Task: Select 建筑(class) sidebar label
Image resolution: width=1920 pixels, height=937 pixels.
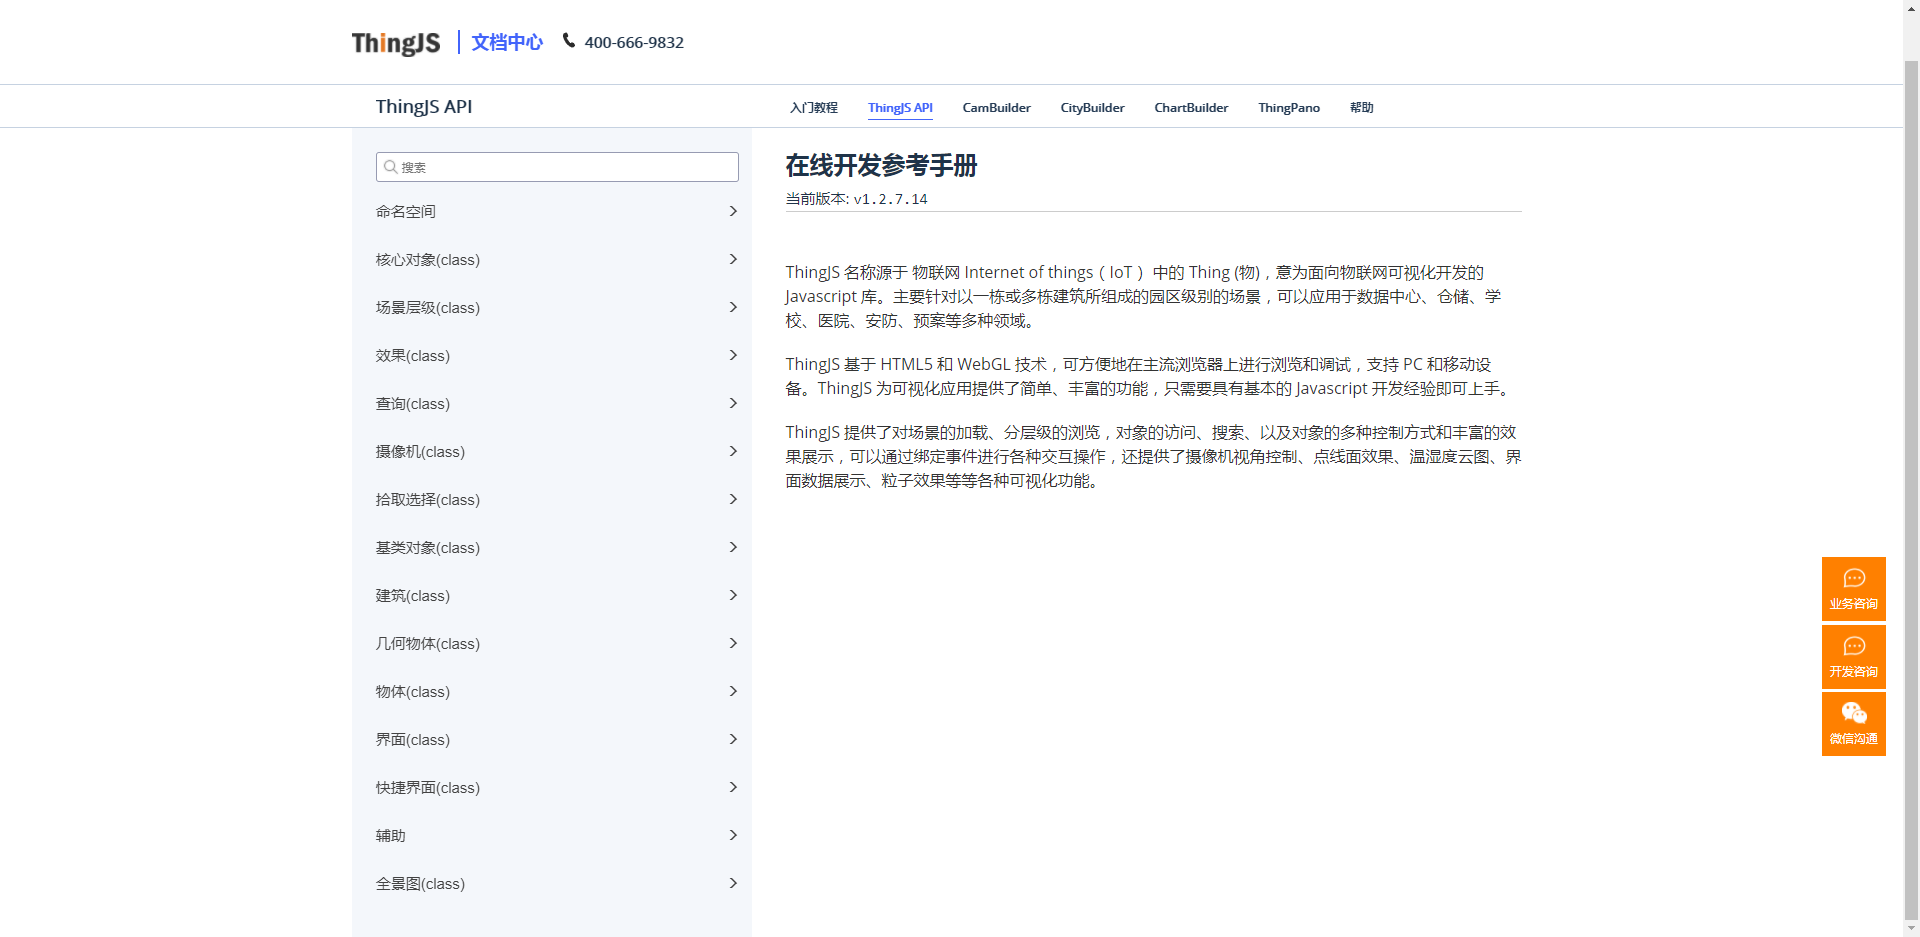Action: [x=413, y=595]
